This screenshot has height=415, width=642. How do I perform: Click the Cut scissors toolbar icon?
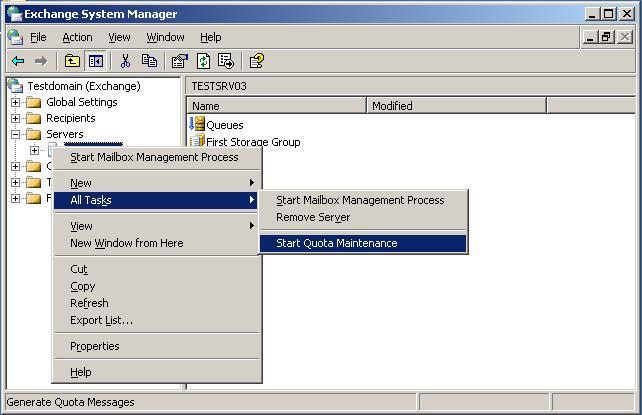tap(126, 61)
